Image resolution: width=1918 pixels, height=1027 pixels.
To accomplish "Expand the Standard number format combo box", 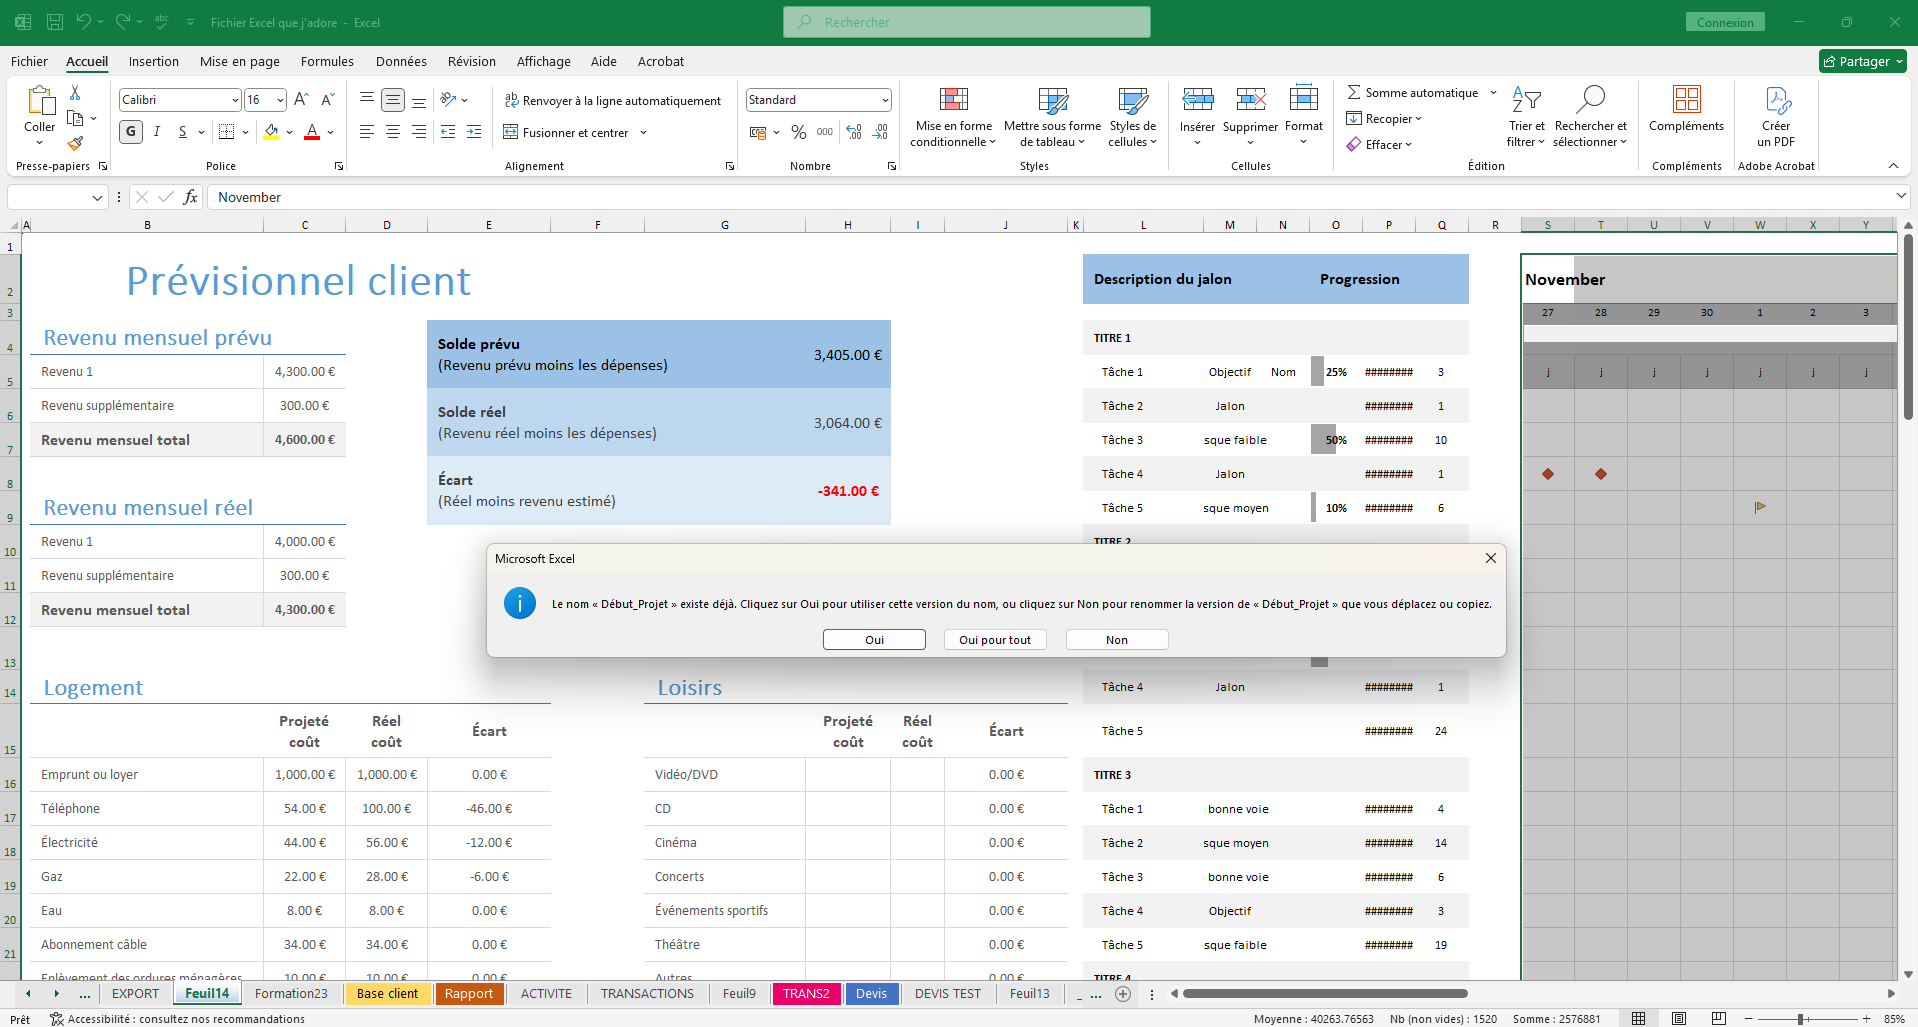I will tap(884, 99).
